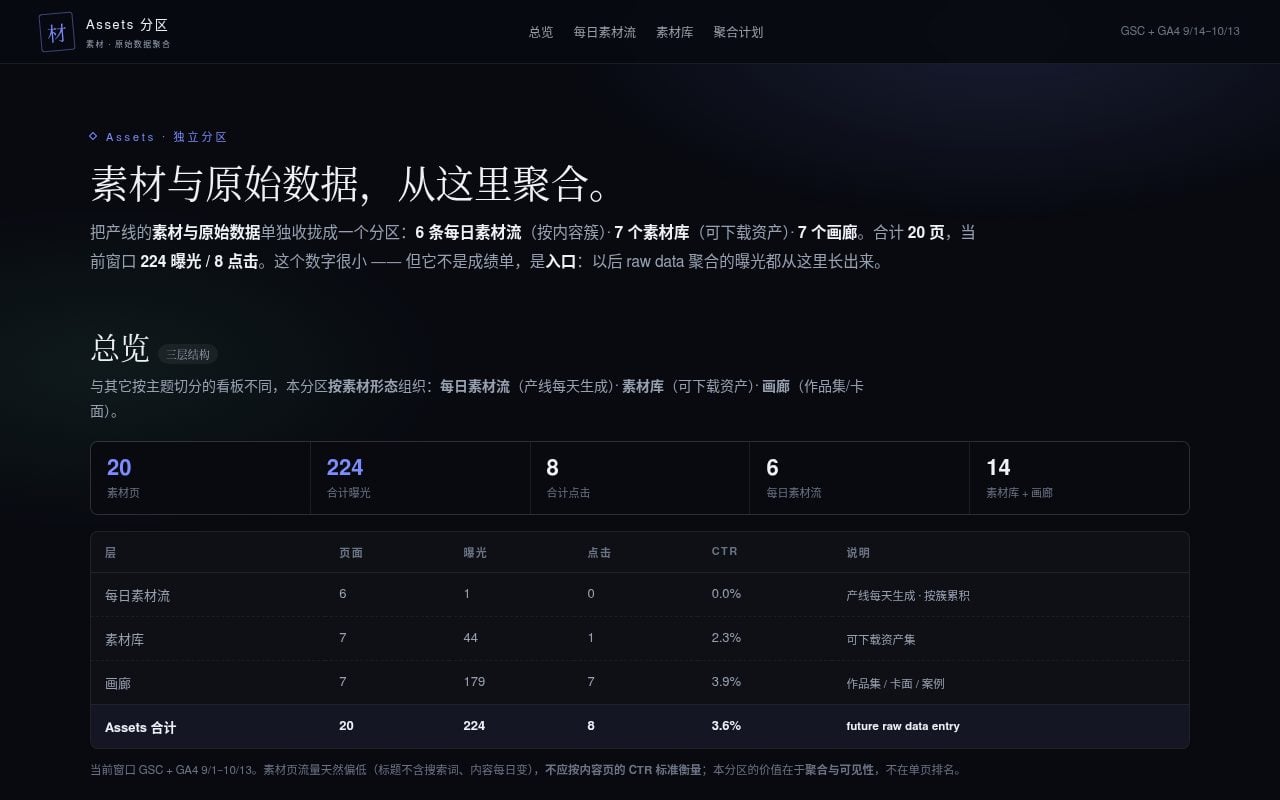Viewport: 1280px width, 800px height.
Task: Click the diamond icon before Assets · 独立分区
Action: pos(94,136)
